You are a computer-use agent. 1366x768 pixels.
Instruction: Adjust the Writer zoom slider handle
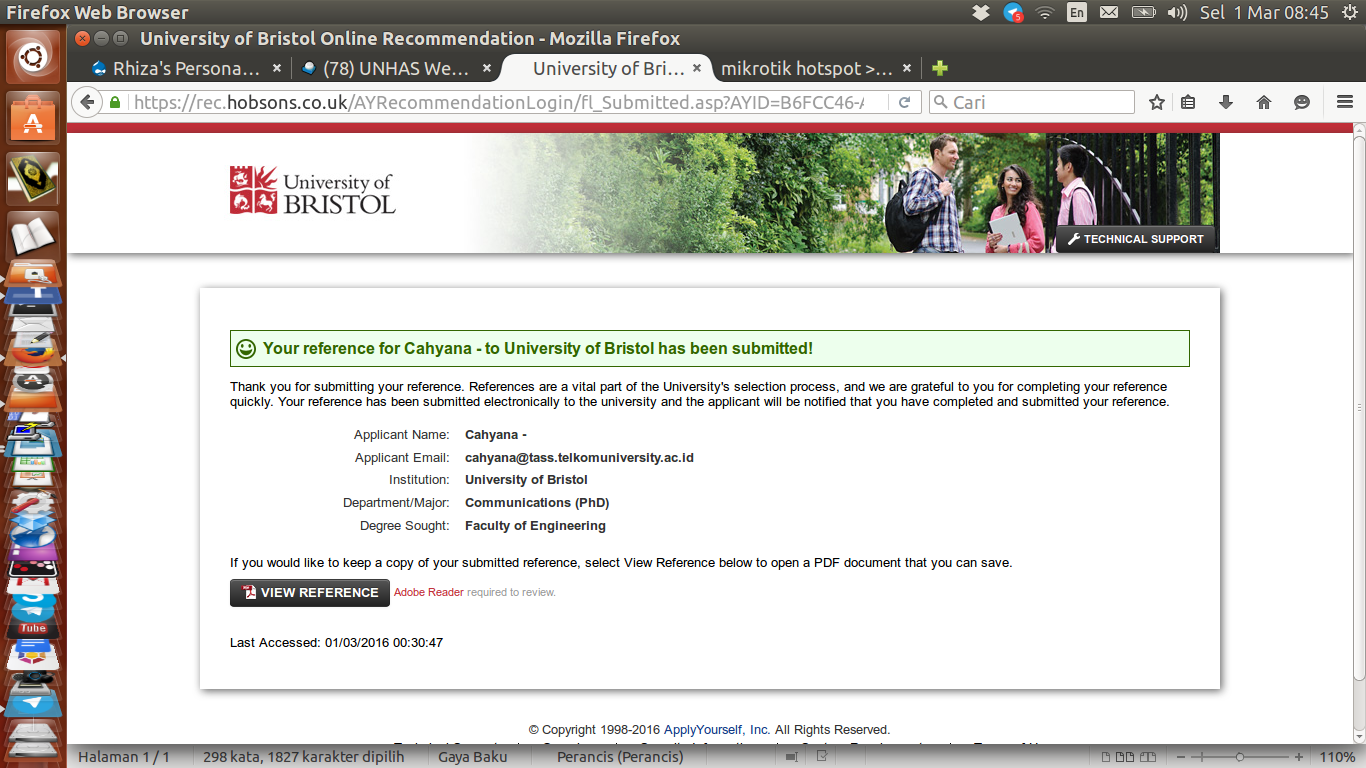coord(1240,757)
